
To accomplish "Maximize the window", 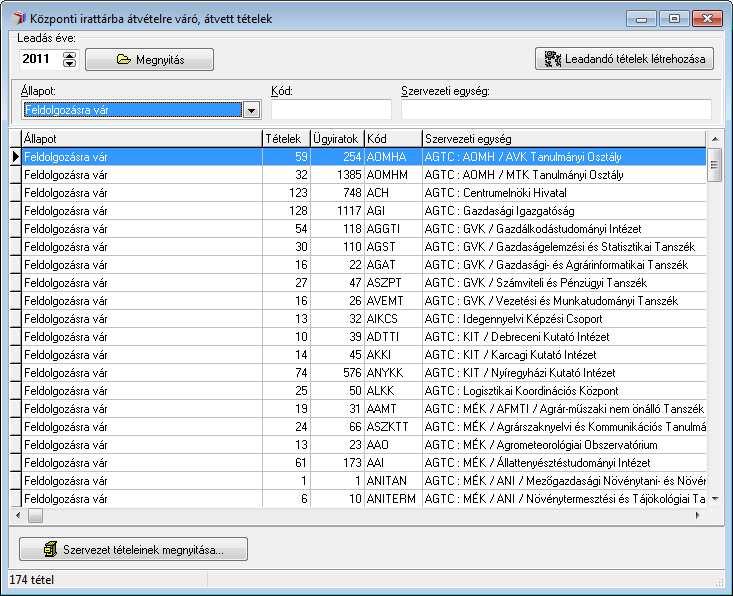I will (x=674, y=19).
